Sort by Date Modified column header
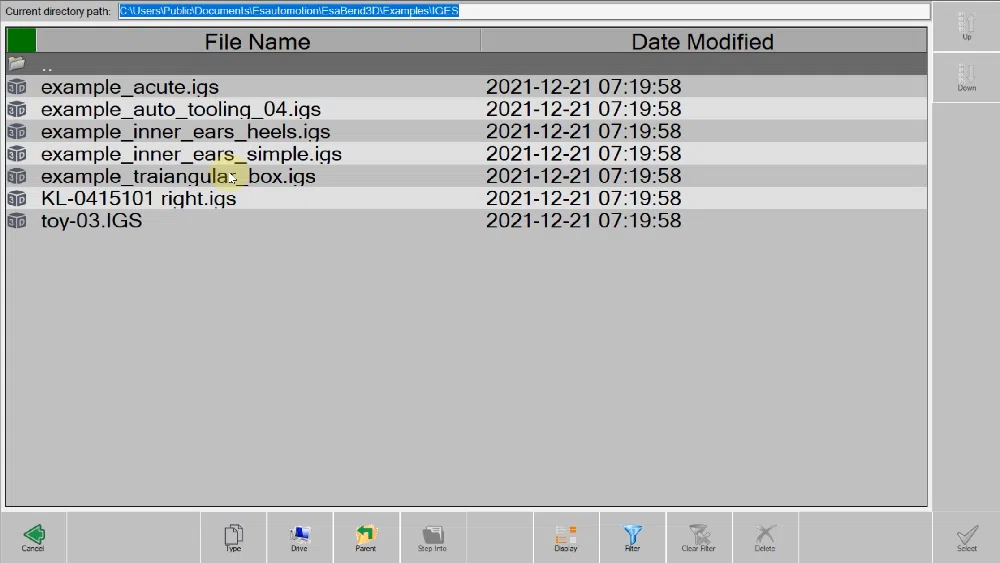The image size is (1000, 563). [703, 41]
